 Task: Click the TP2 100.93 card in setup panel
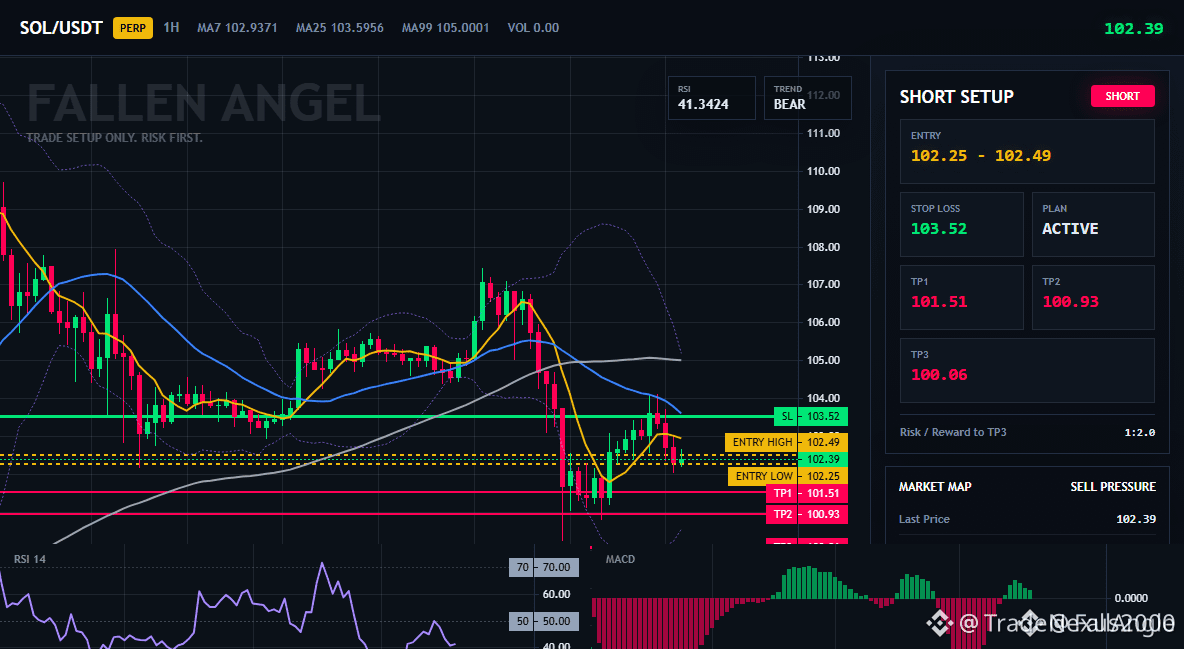click(1093, 297)
